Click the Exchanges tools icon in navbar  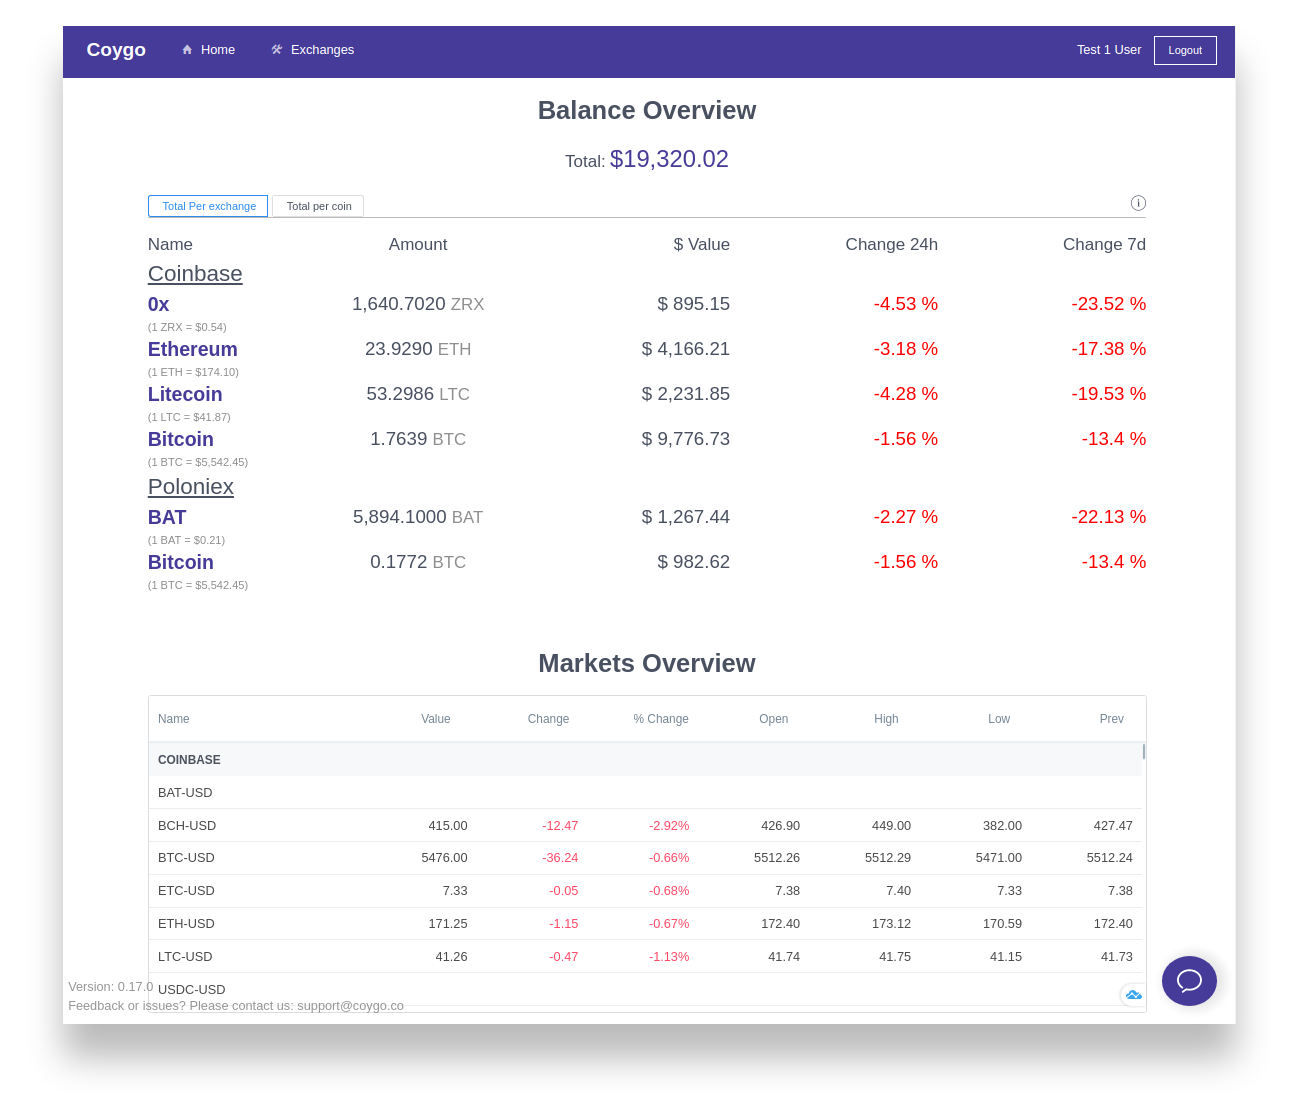[x=277, y=50]
